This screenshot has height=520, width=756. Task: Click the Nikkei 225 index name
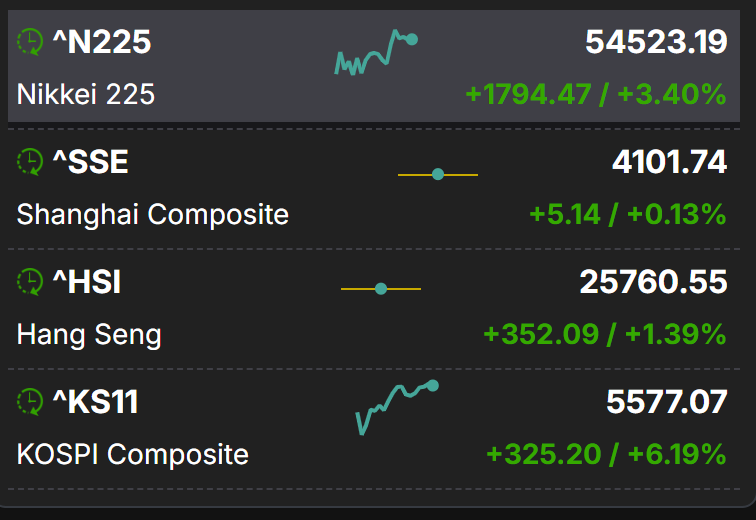86,94
